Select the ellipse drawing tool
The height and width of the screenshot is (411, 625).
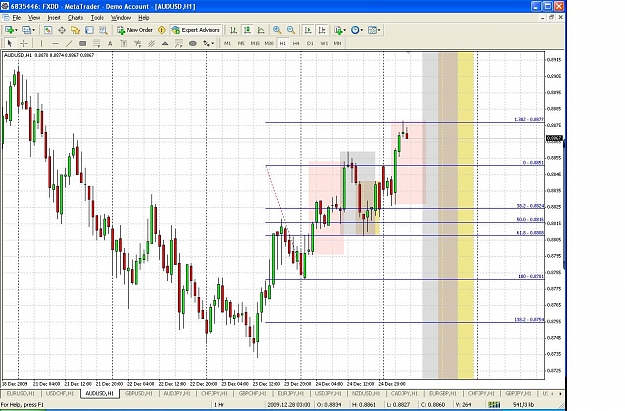(193, 43)
